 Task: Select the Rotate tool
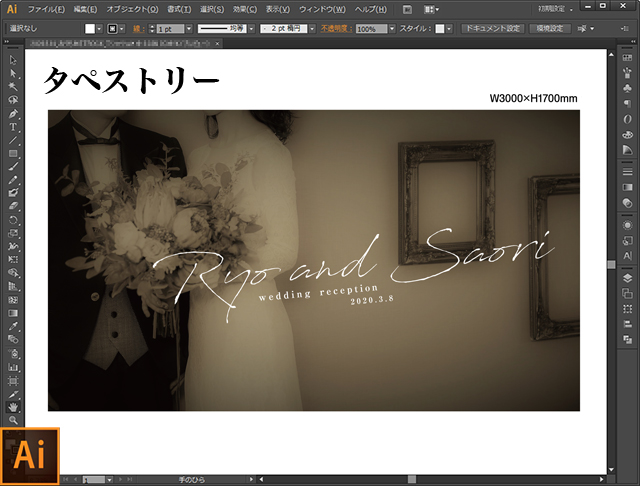(x=13, y=220)
